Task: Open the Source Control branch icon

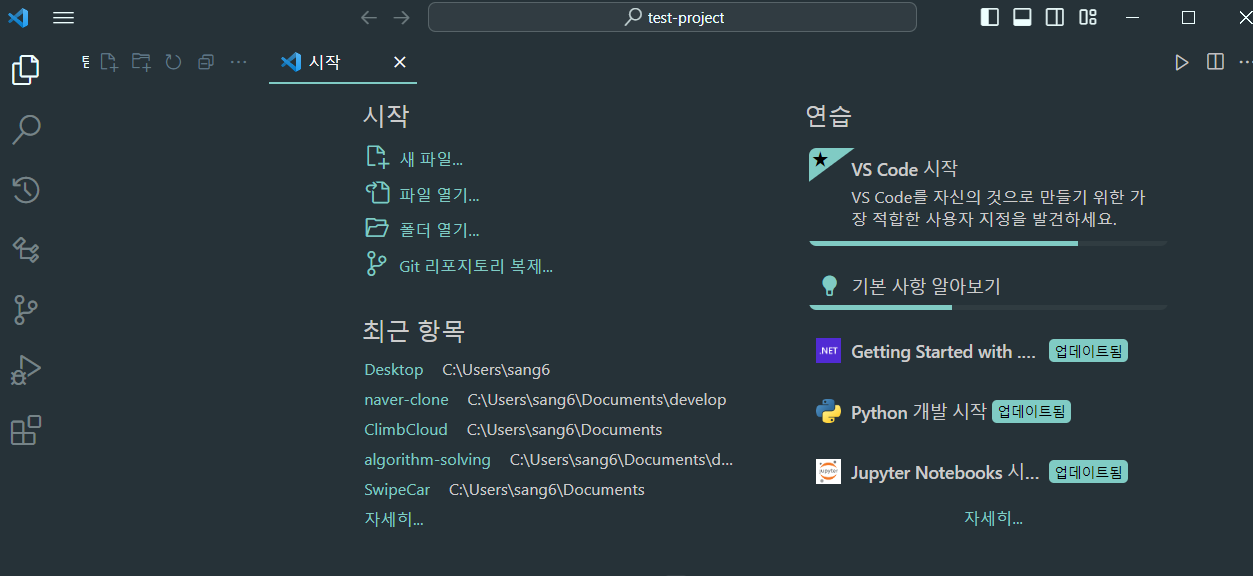Action: (x=25, y=311)
